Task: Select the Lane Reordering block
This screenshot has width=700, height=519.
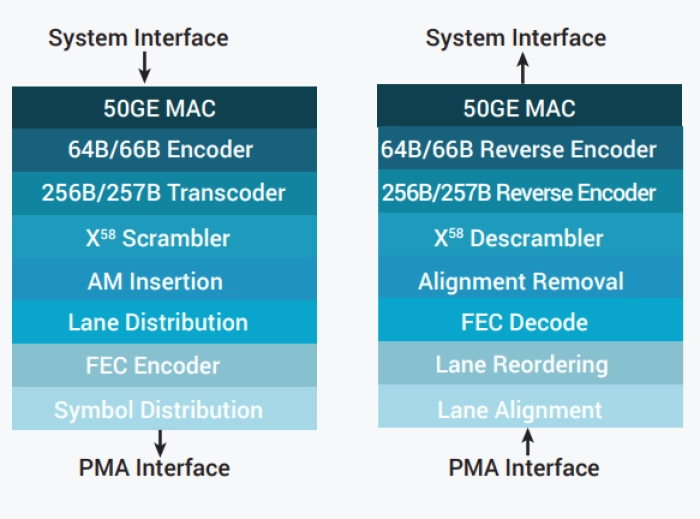Action: tap(530, 363)
